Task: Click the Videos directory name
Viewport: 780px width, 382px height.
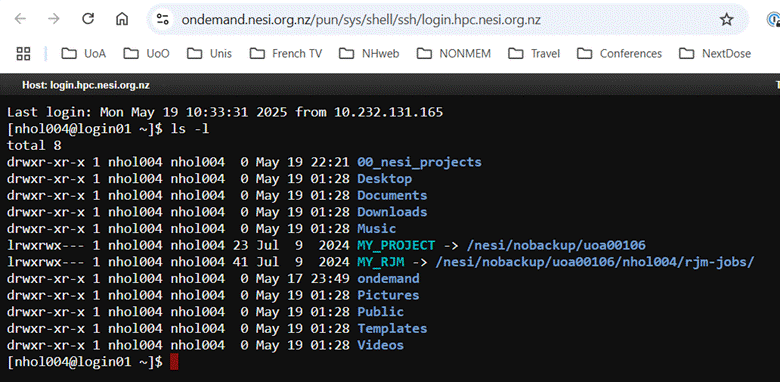Action: coord(381,345)
